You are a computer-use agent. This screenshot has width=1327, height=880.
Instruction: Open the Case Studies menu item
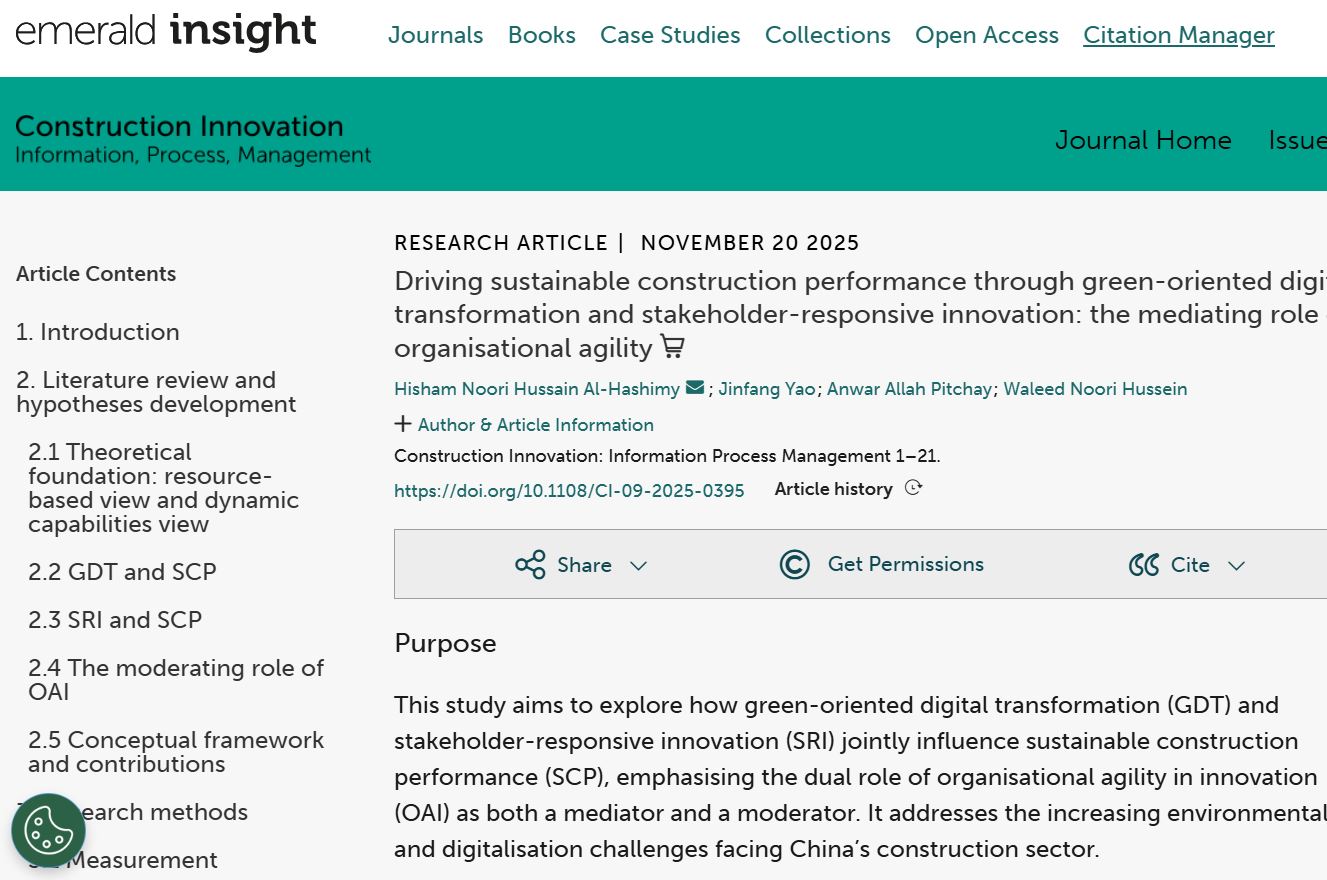point(670,35)
